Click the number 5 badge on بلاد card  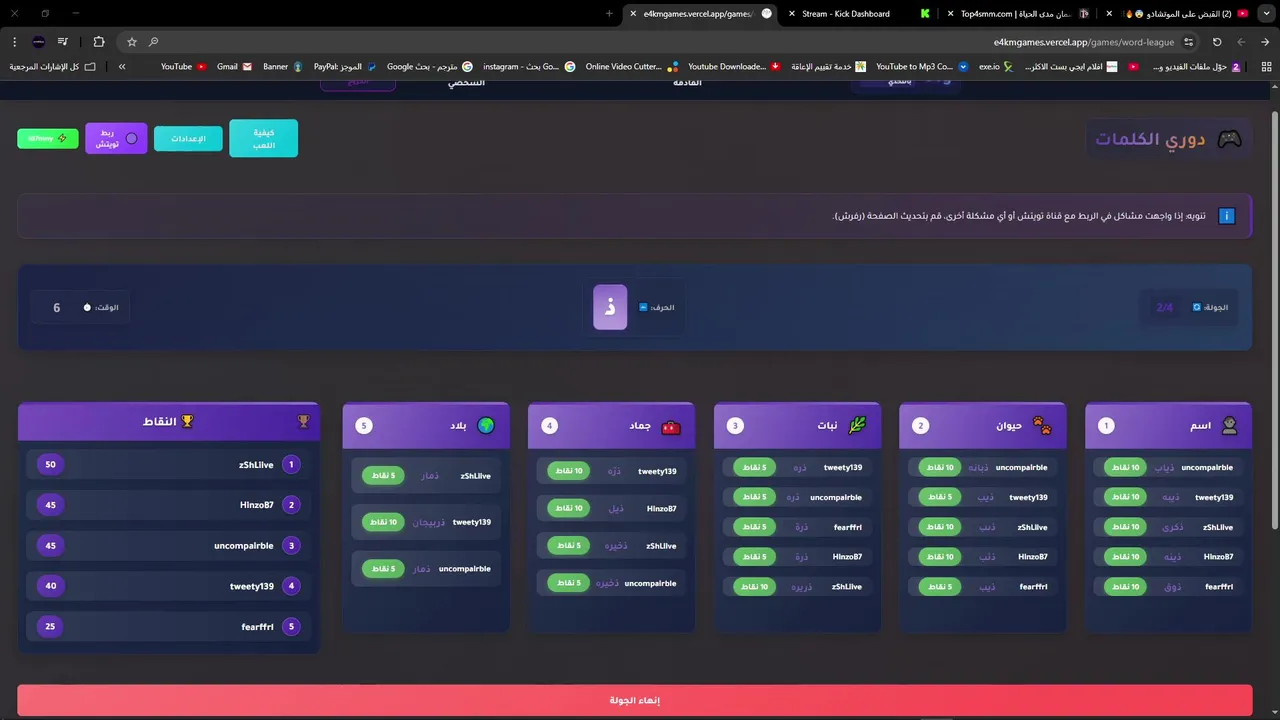(364, 426)
